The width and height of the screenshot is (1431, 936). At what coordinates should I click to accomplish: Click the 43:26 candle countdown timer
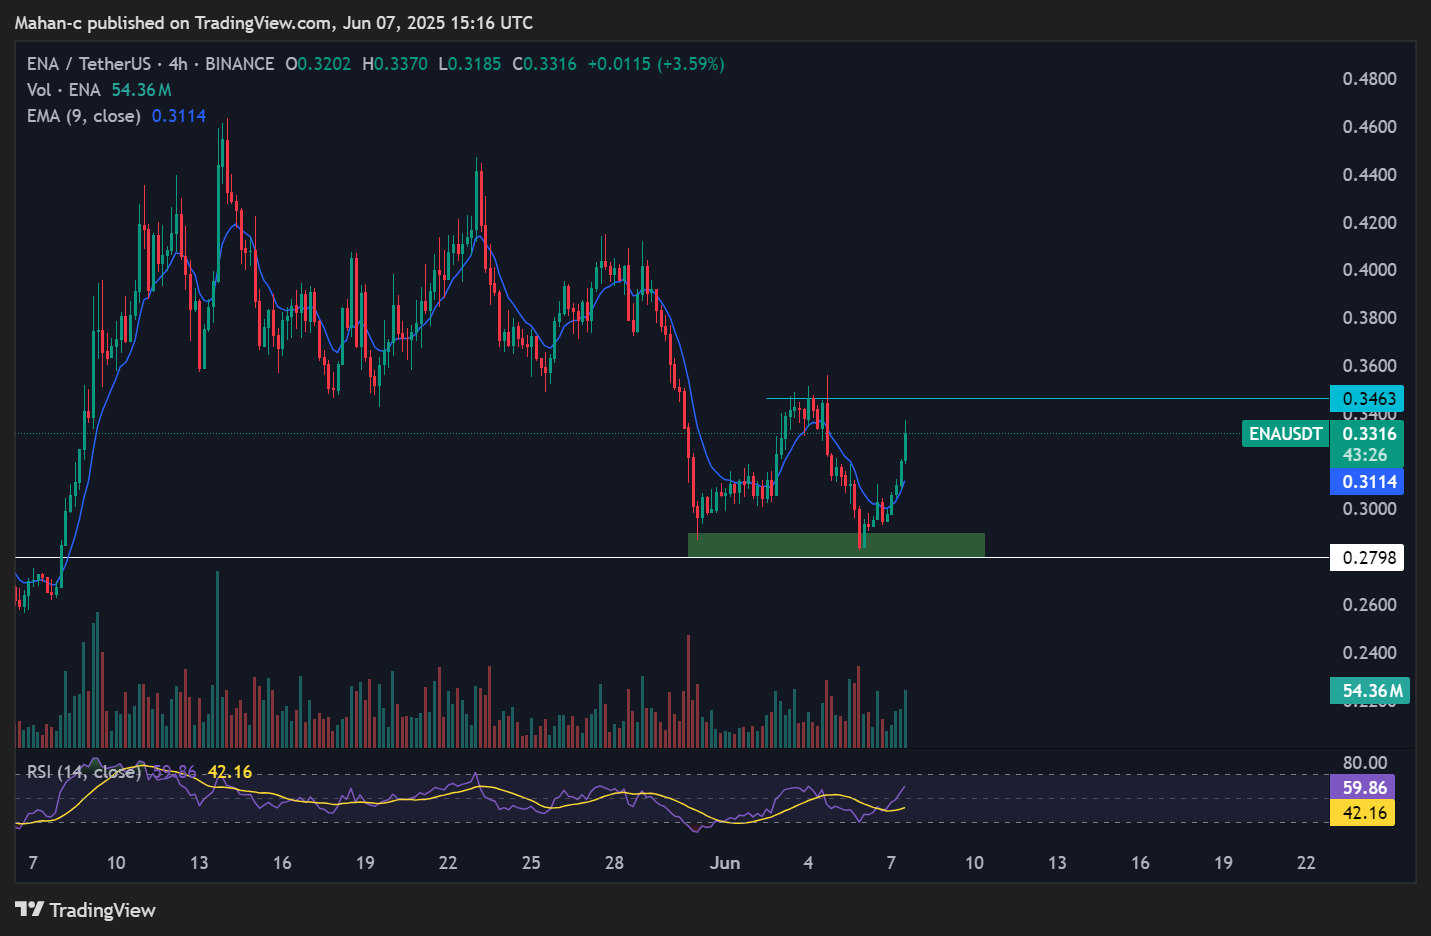tap(1365, 455)
